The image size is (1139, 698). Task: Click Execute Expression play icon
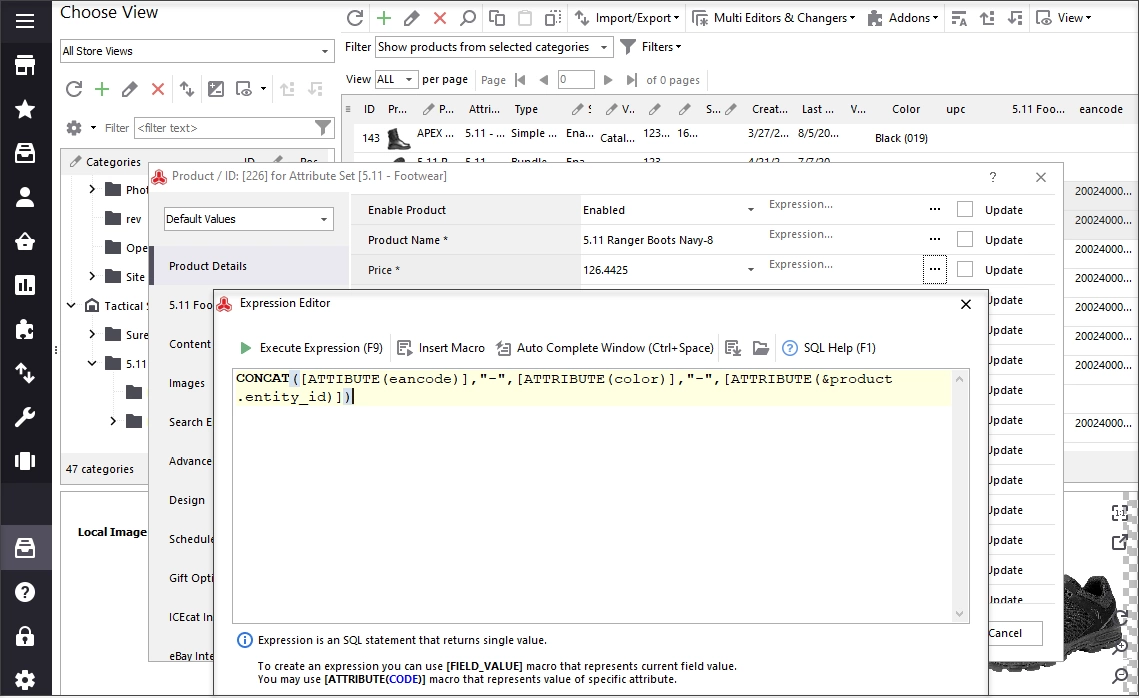click(x=246, y=349)
